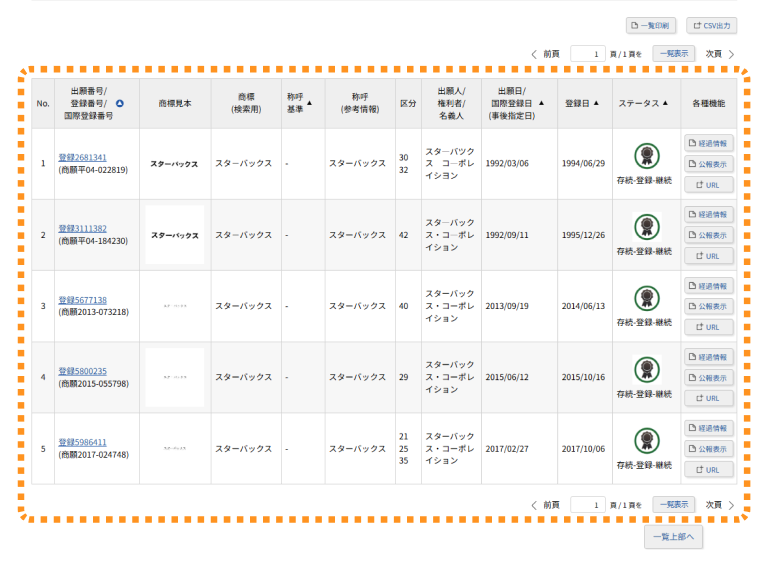The height and width of the screenshot is (561, 768).
Task: Go to next page with top 次頁 arrow
Action: click(x=731, y=54)
